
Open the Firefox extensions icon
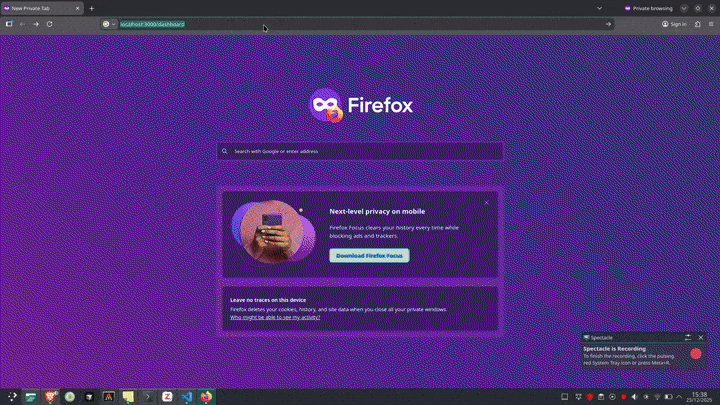[698, 24]
